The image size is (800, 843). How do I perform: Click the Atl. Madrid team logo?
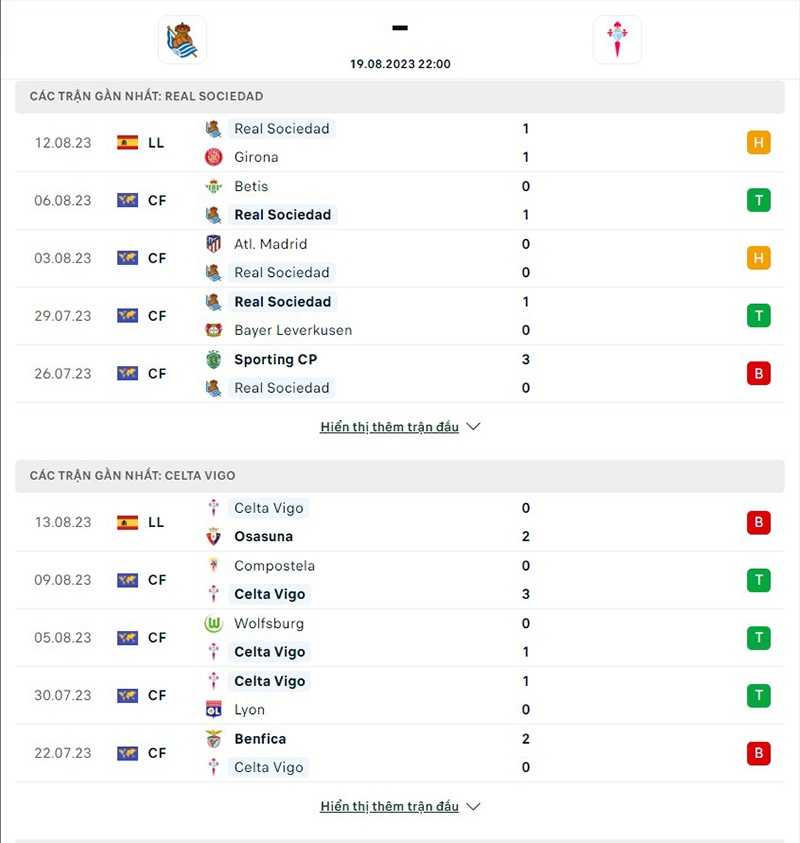tap(213, 244)
